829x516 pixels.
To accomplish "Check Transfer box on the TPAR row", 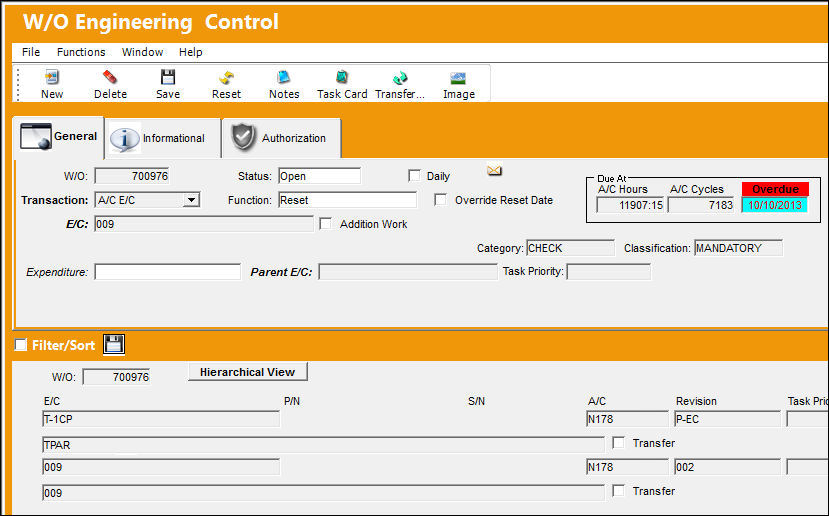I will pyautogui.click(x=618, y=443).
